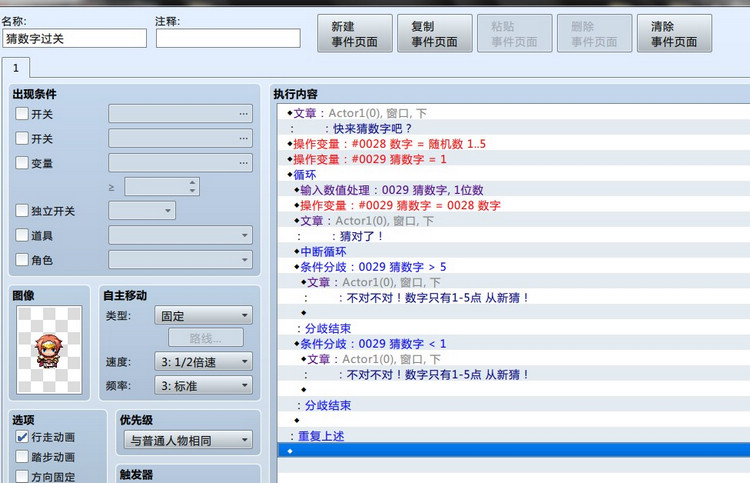The width and height of the screenshot is (750, 483).
Task: Select command 操作变量 #0028 数字 = 随机数 1..5
Action: 514,144
